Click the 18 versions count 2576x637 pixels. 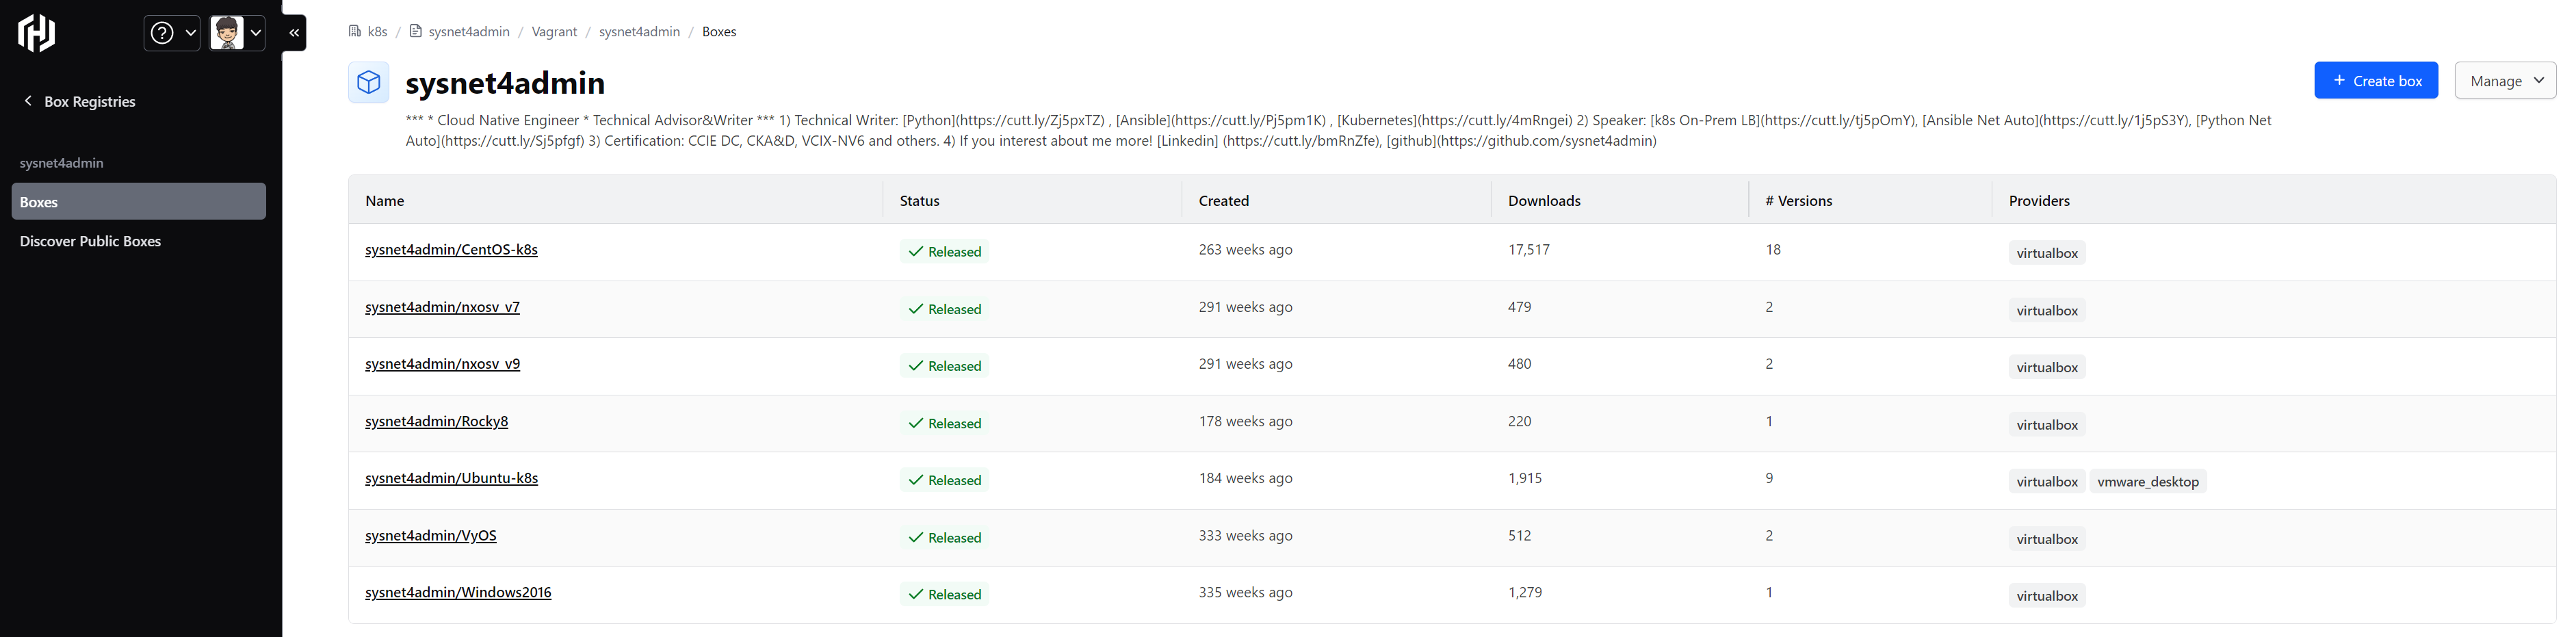[x=1773, y=249]
